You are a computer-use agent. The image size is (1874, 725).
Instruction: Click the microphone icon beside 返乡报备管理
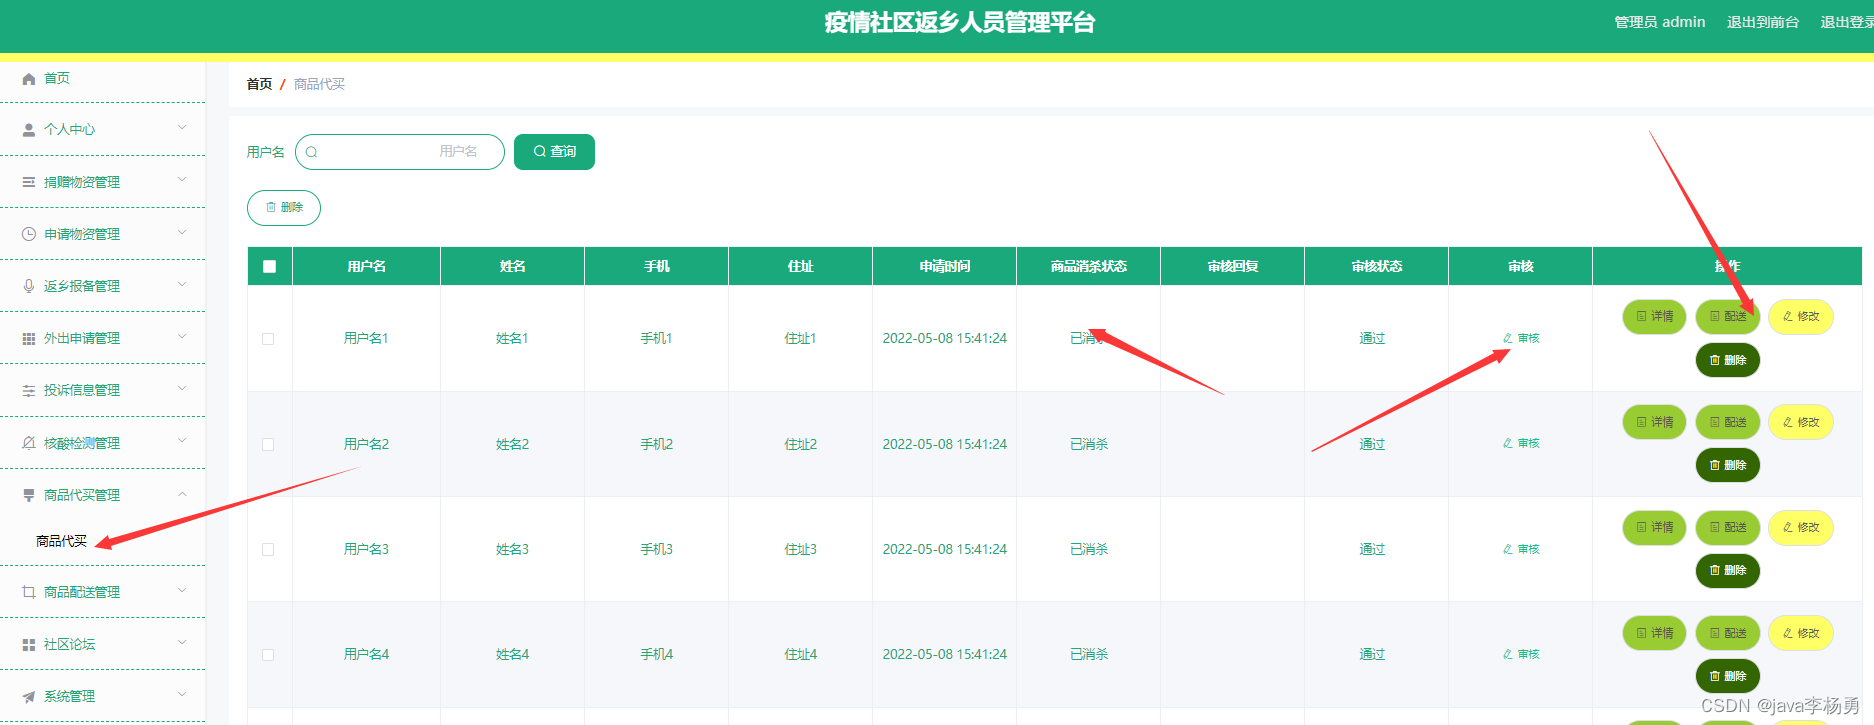29,286
